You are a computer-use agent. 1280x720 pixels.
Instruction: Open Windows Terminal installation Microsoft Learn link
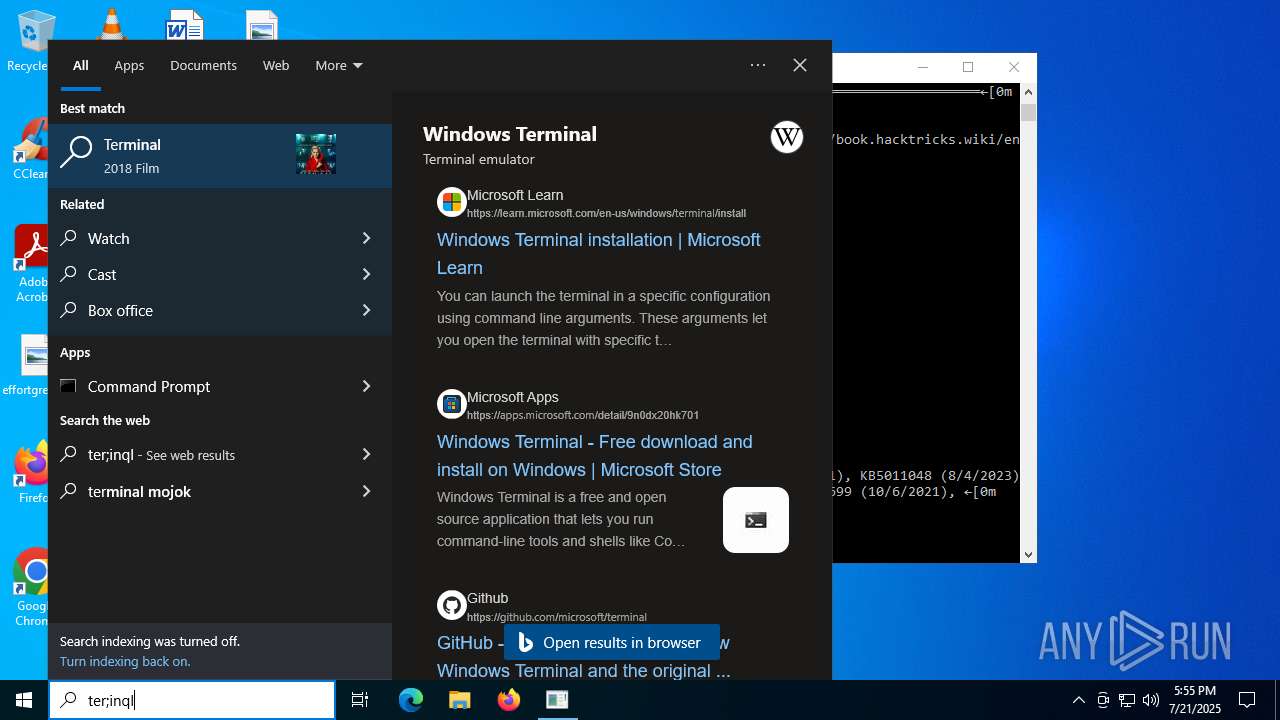pyautogui.click(x=599, y=254)
